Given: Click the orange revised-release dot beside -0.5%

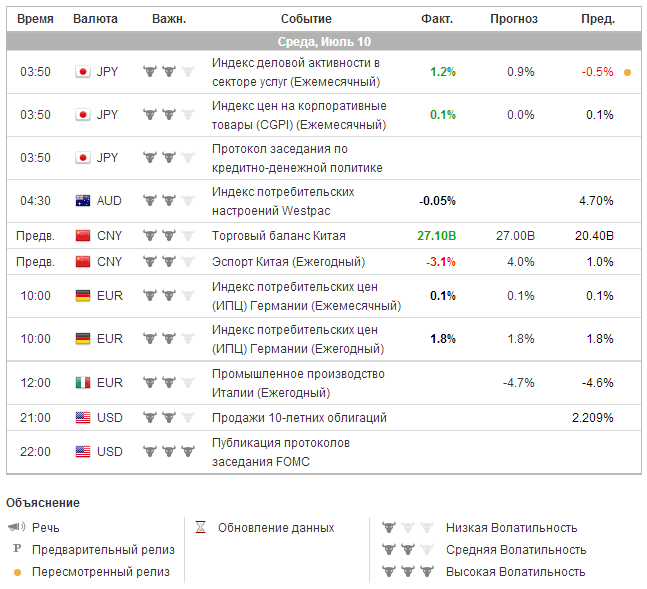Looking at the screenshot, I should (627, 72).
